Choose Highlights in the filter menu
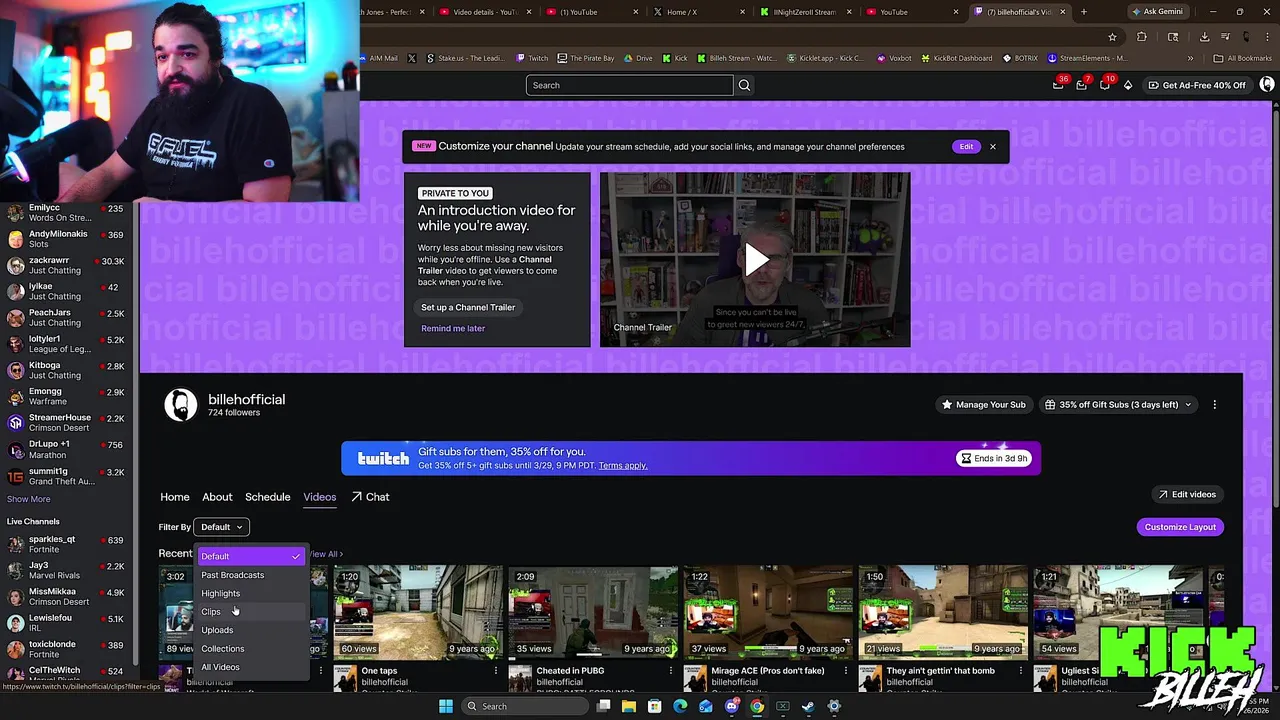 (x=250, y=593)
